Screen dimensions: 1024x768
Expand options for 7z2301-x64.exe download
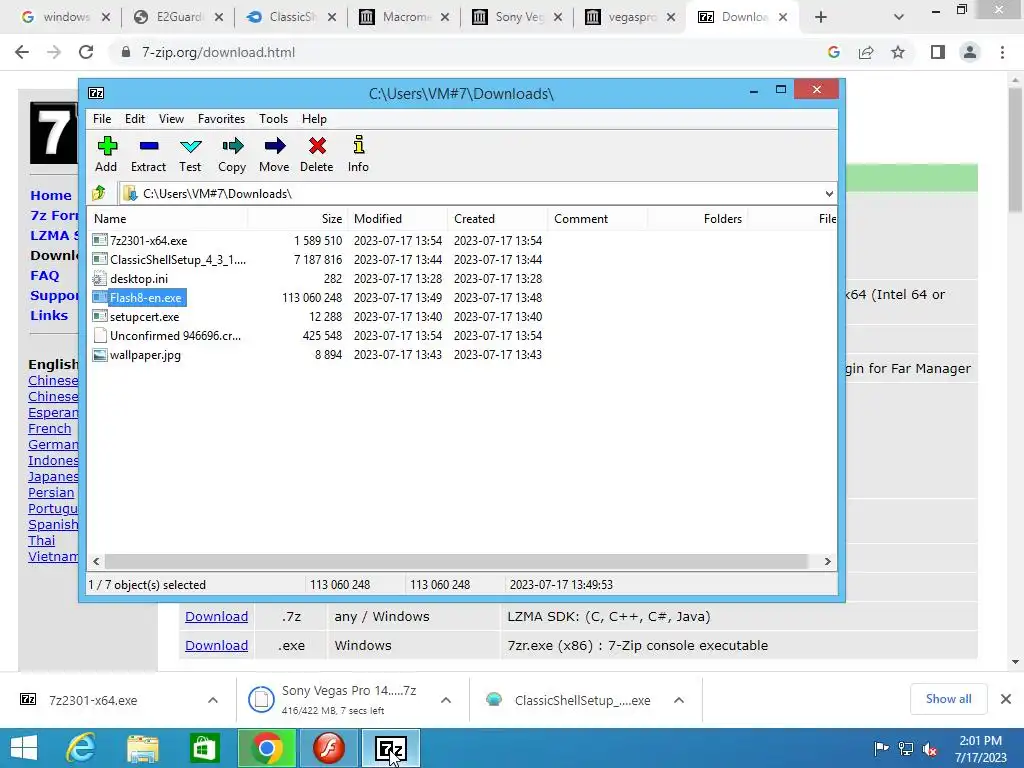[213, 700]
